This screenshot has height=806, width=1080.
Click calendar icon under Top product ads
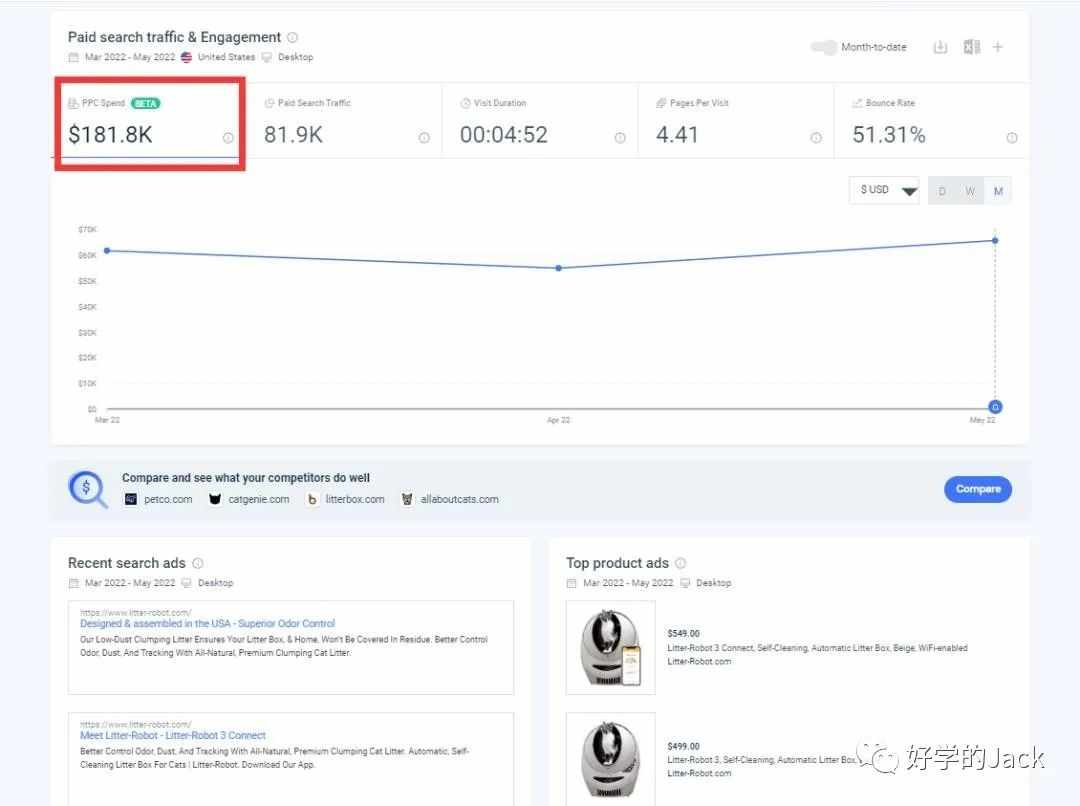pyautogui.click(x=571, y=583)
